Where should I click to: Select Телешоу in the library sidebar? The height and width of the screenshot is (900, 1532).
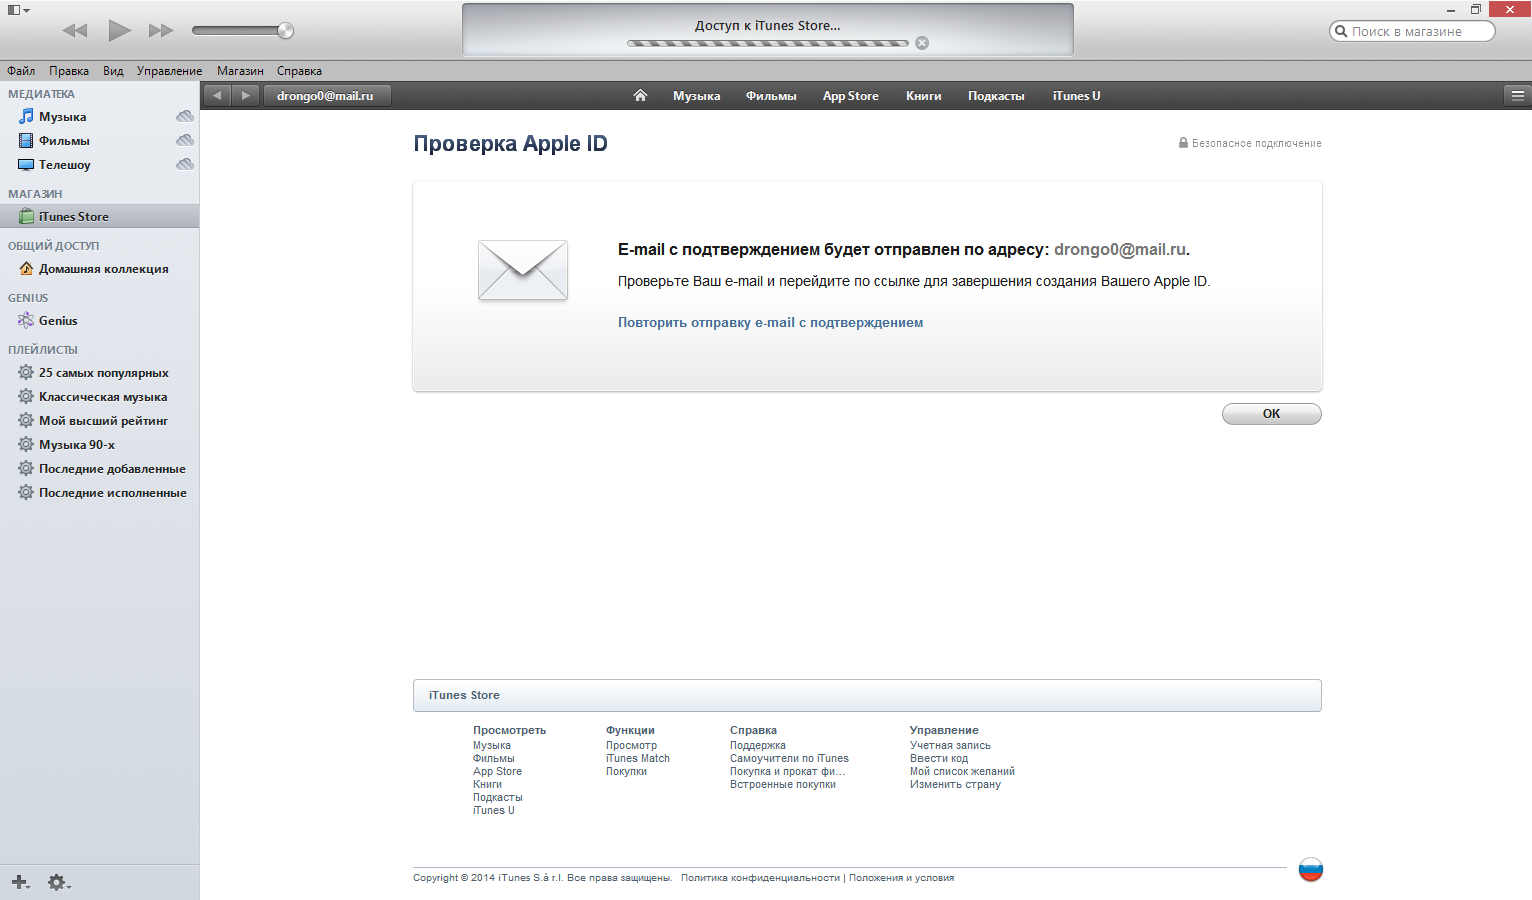pos(64,165)
